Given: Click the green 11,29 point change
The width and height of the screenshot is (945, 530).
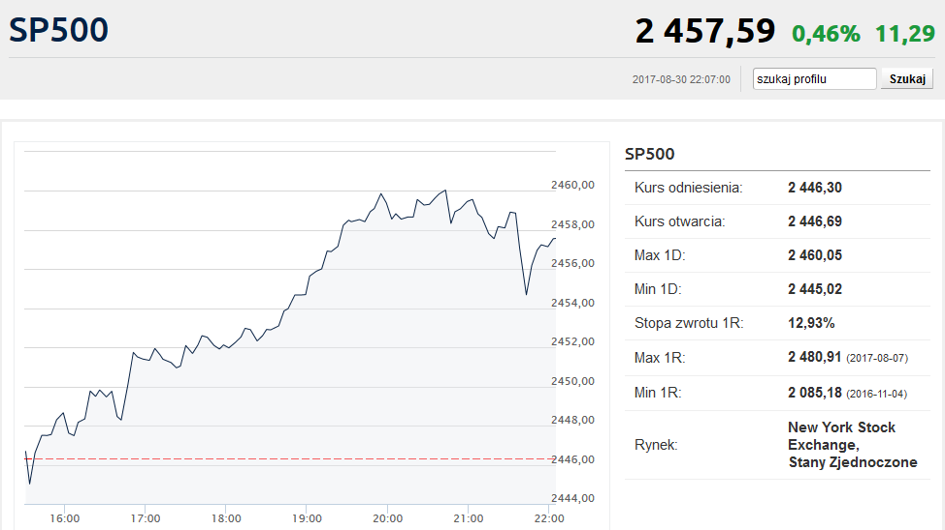Looking at the screenshot, I should 905,33.
